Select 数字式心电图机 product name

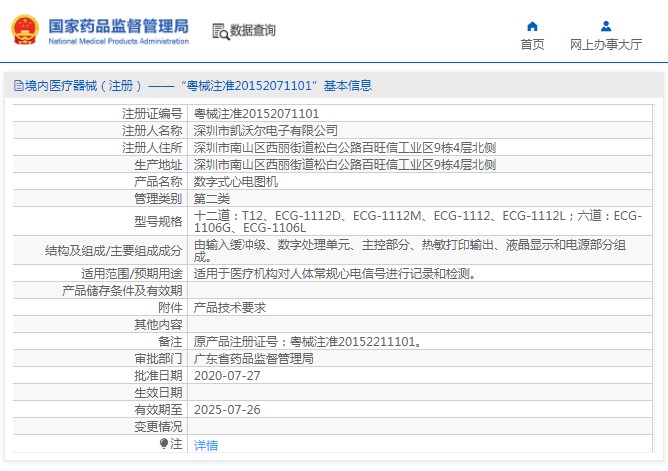point(236,182)
